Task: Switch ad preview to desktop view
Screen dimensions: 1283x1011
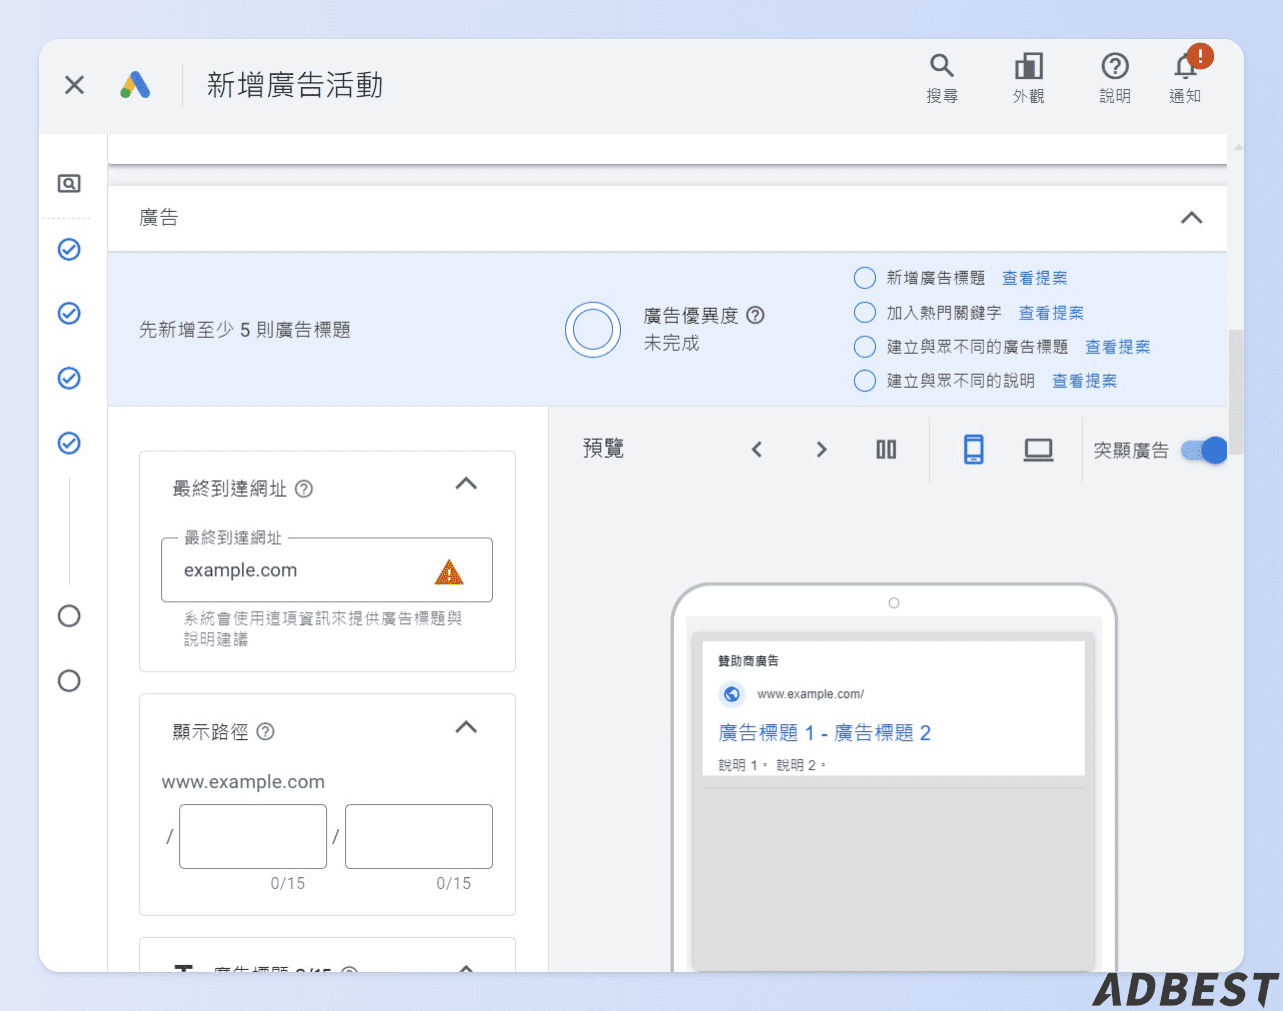Action: click(x=1038, y=449)
